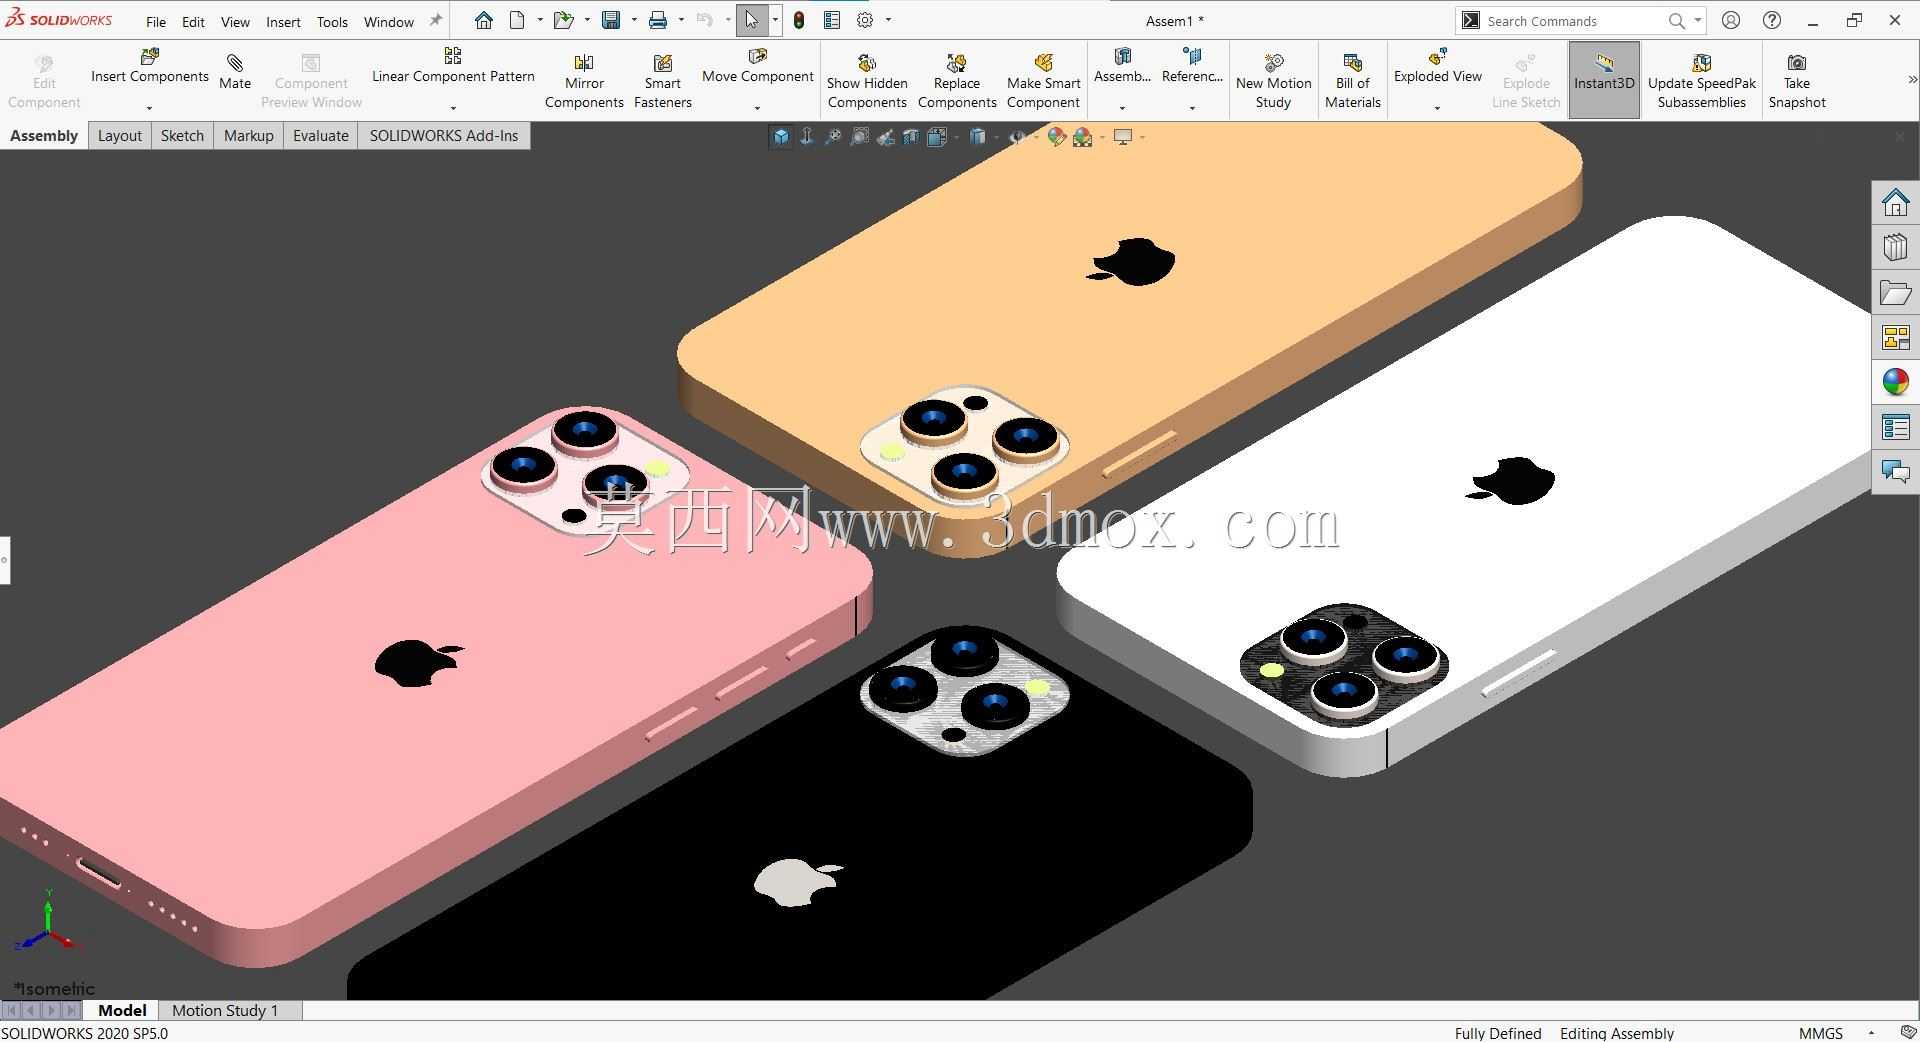Viewport: 1920px width, 1042px height.
Task: Open the View menu
Action: [x=235, y=21]
